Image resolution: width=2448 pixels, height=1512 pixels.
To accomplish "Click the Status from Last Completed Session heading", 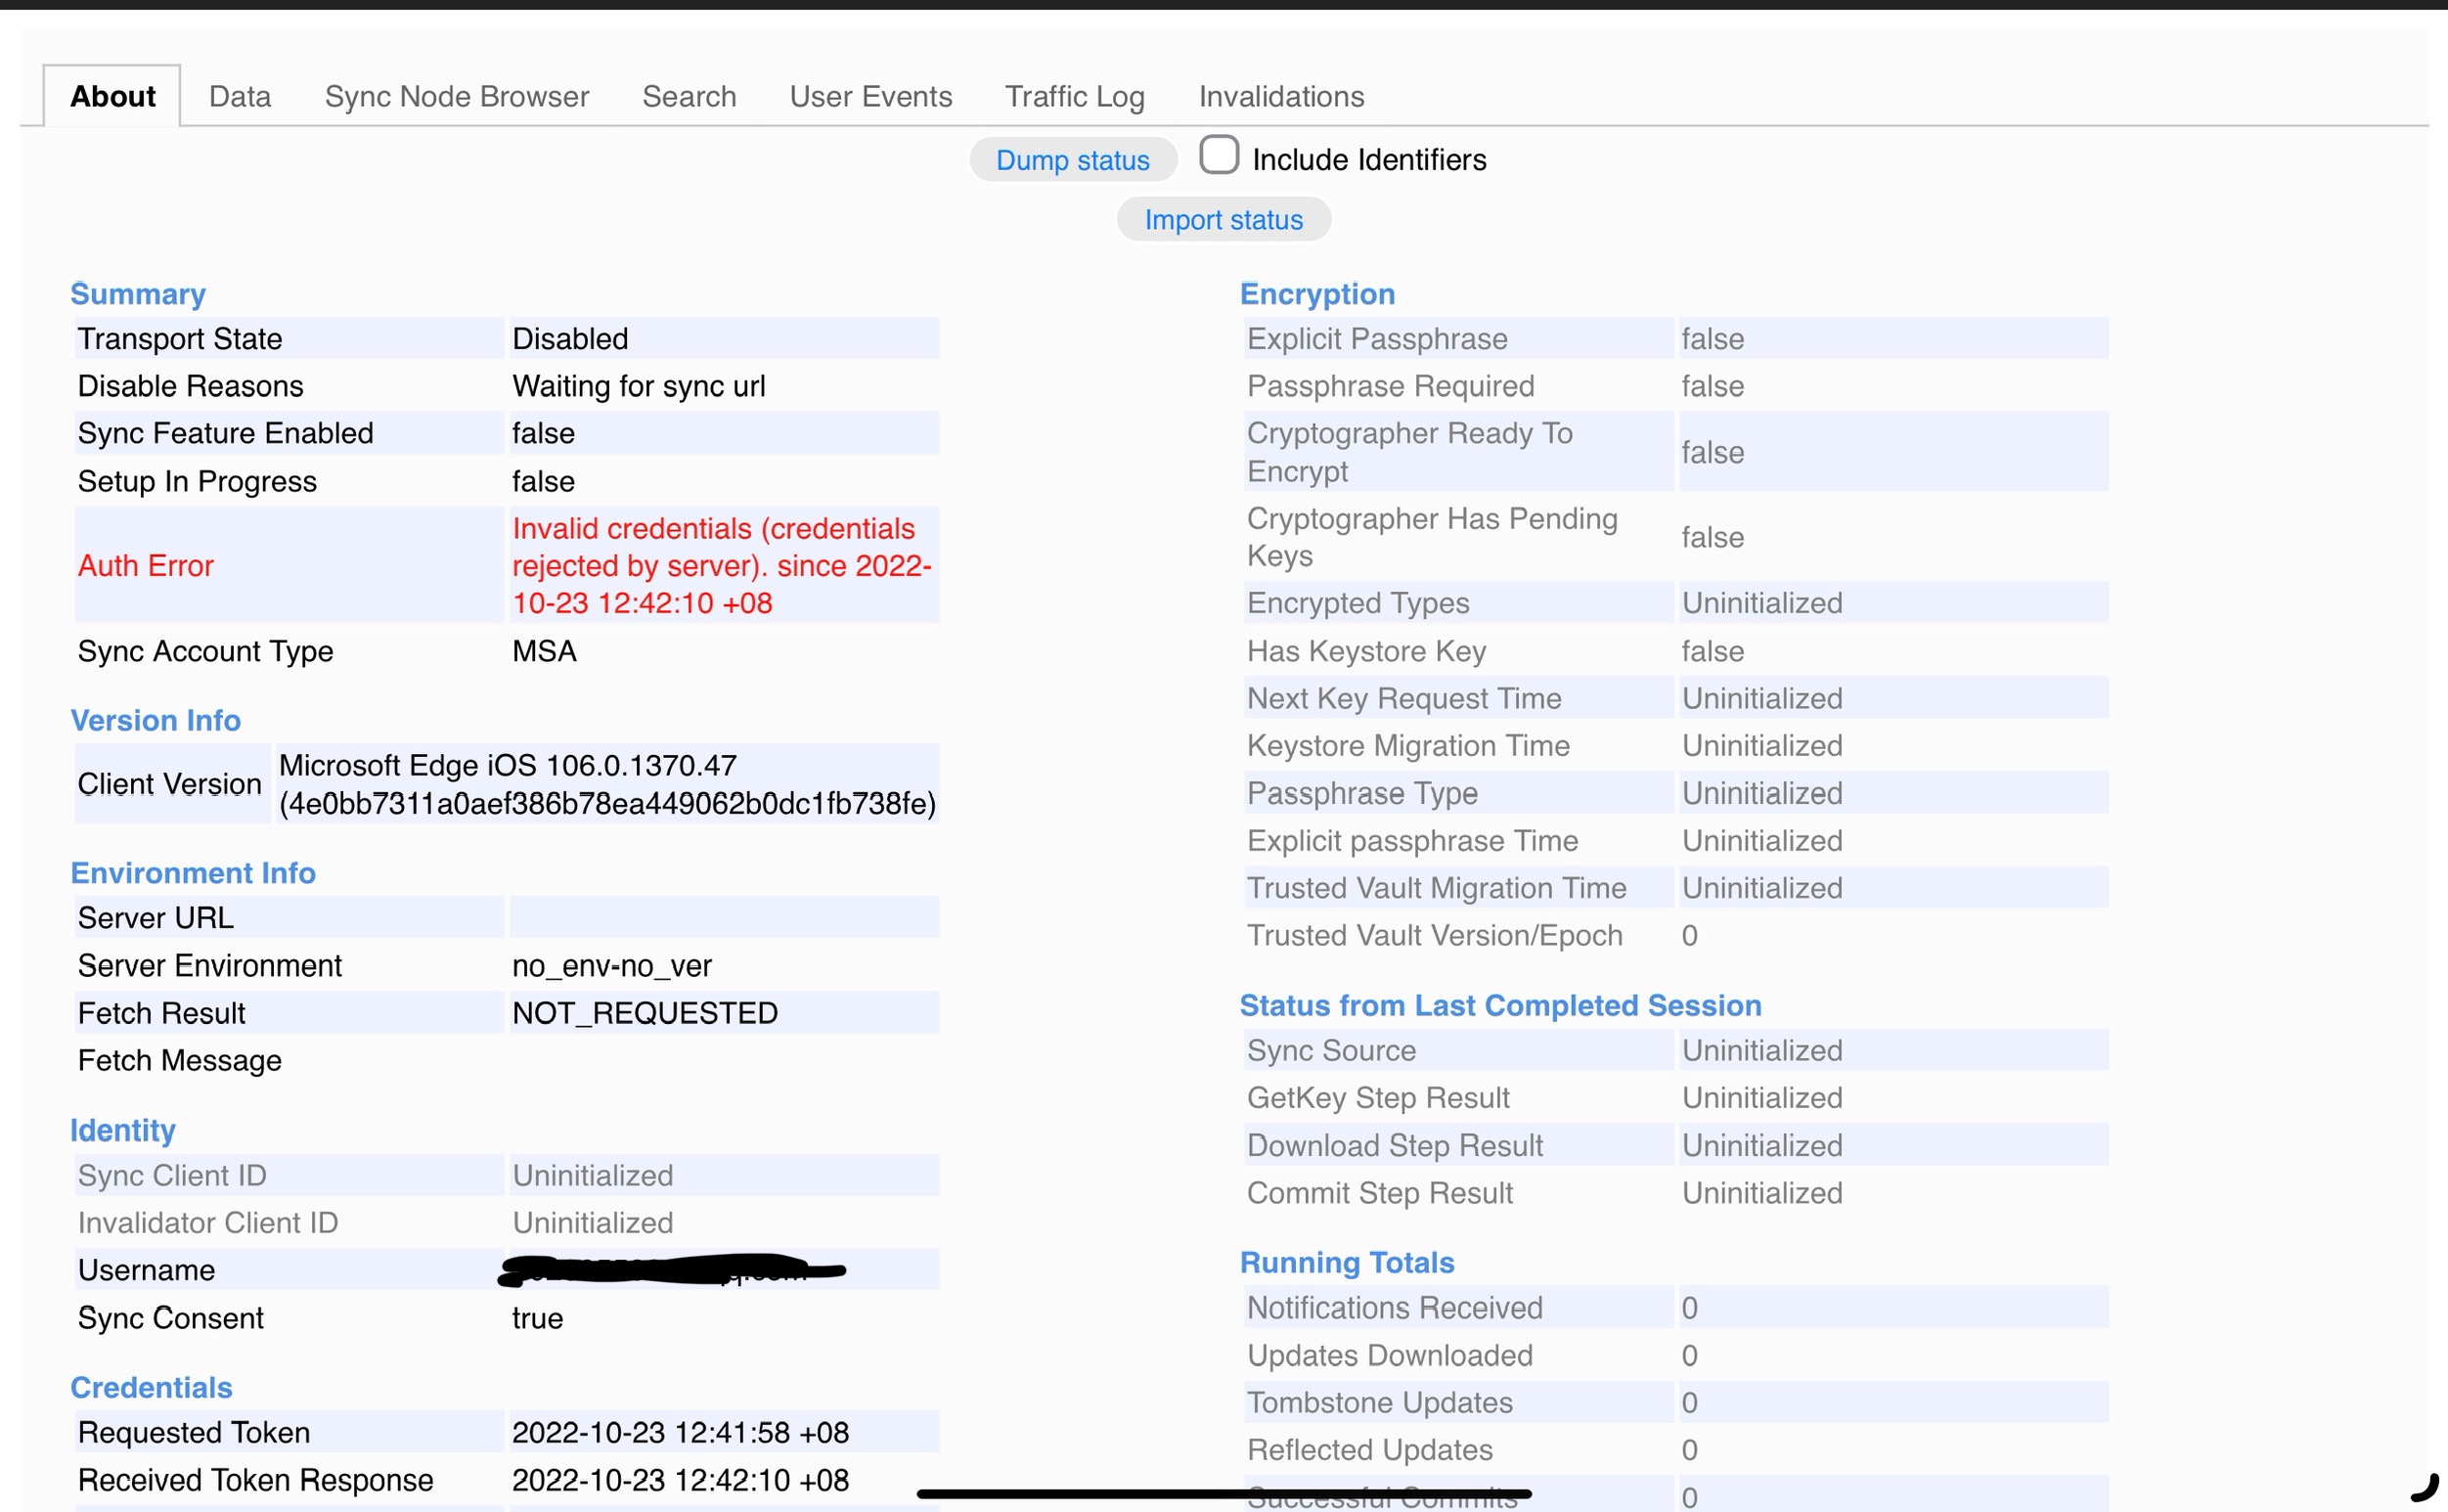I will 1500,1005.
